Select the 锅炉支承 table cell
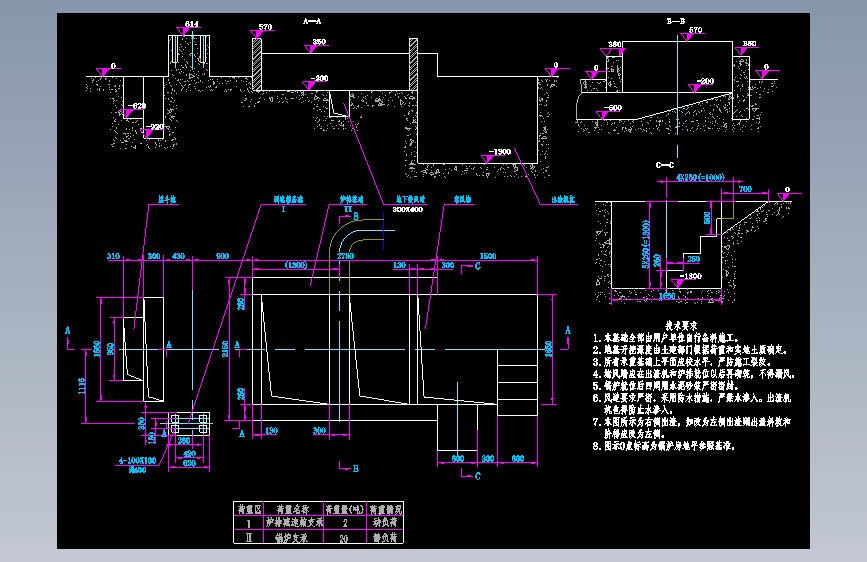Screen dimensions: 867x562 (292, 538)
